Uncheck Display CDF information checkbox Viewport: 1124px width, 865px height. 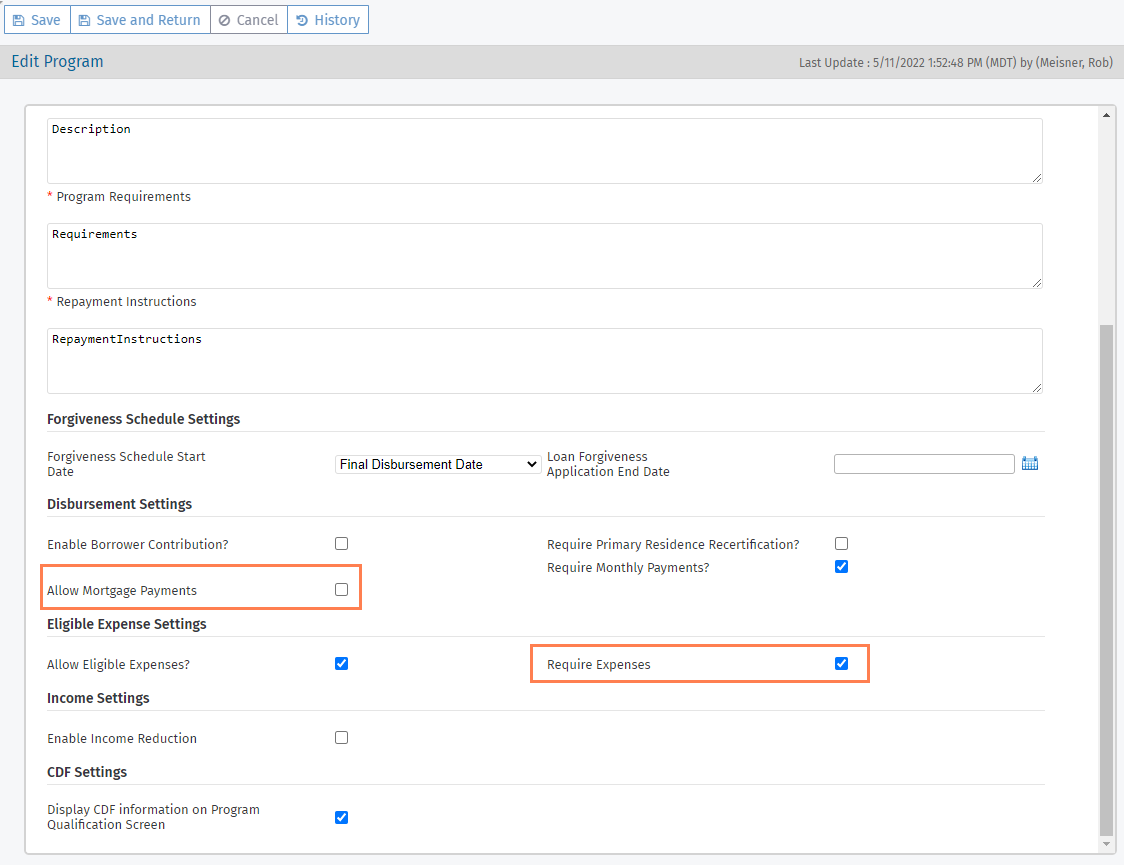pos(342,817)
